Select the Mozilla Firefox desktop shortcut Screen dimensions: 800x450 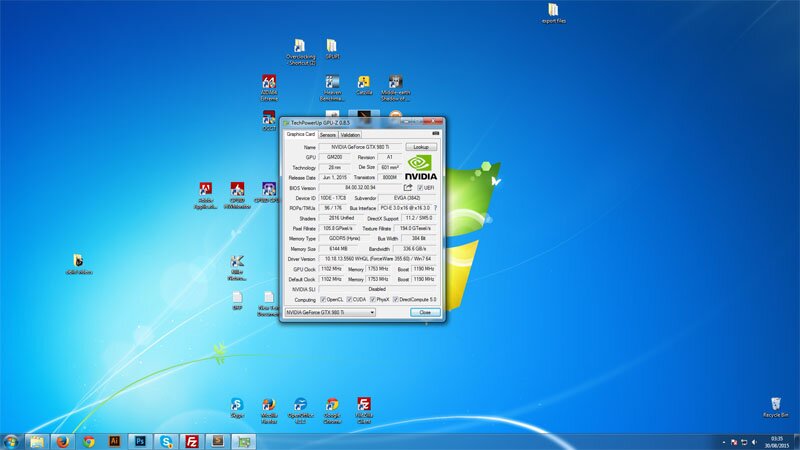pos(269,411)
